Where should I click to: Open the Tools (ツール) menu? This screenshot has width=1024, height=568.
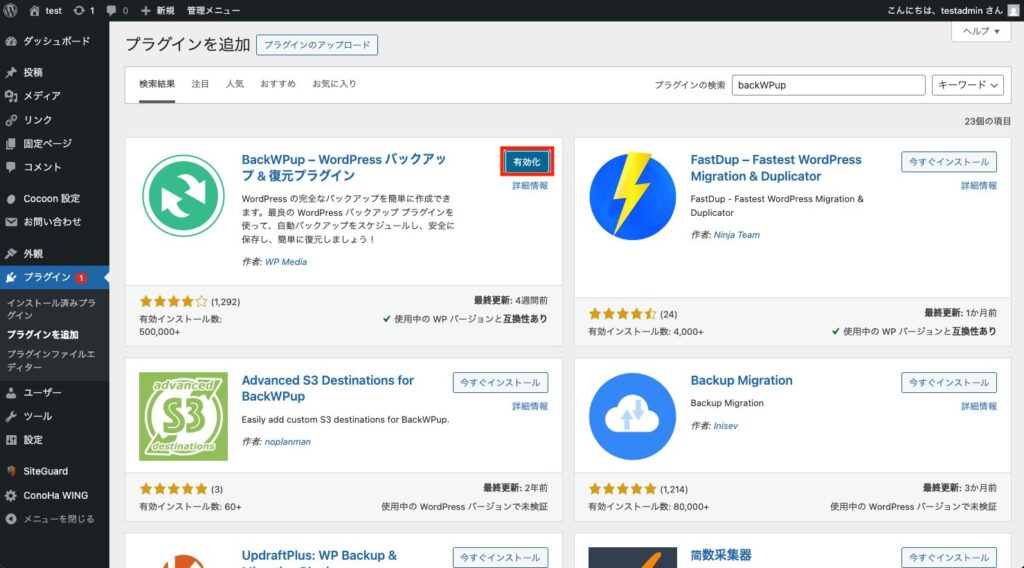(55, 416)
